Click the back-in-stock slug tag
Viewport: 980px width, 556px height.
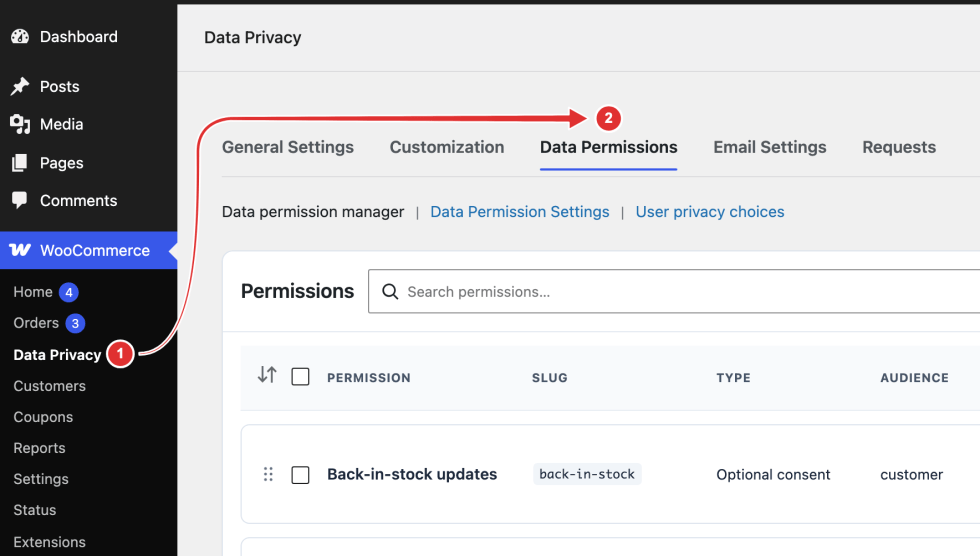tap(587, 474)
